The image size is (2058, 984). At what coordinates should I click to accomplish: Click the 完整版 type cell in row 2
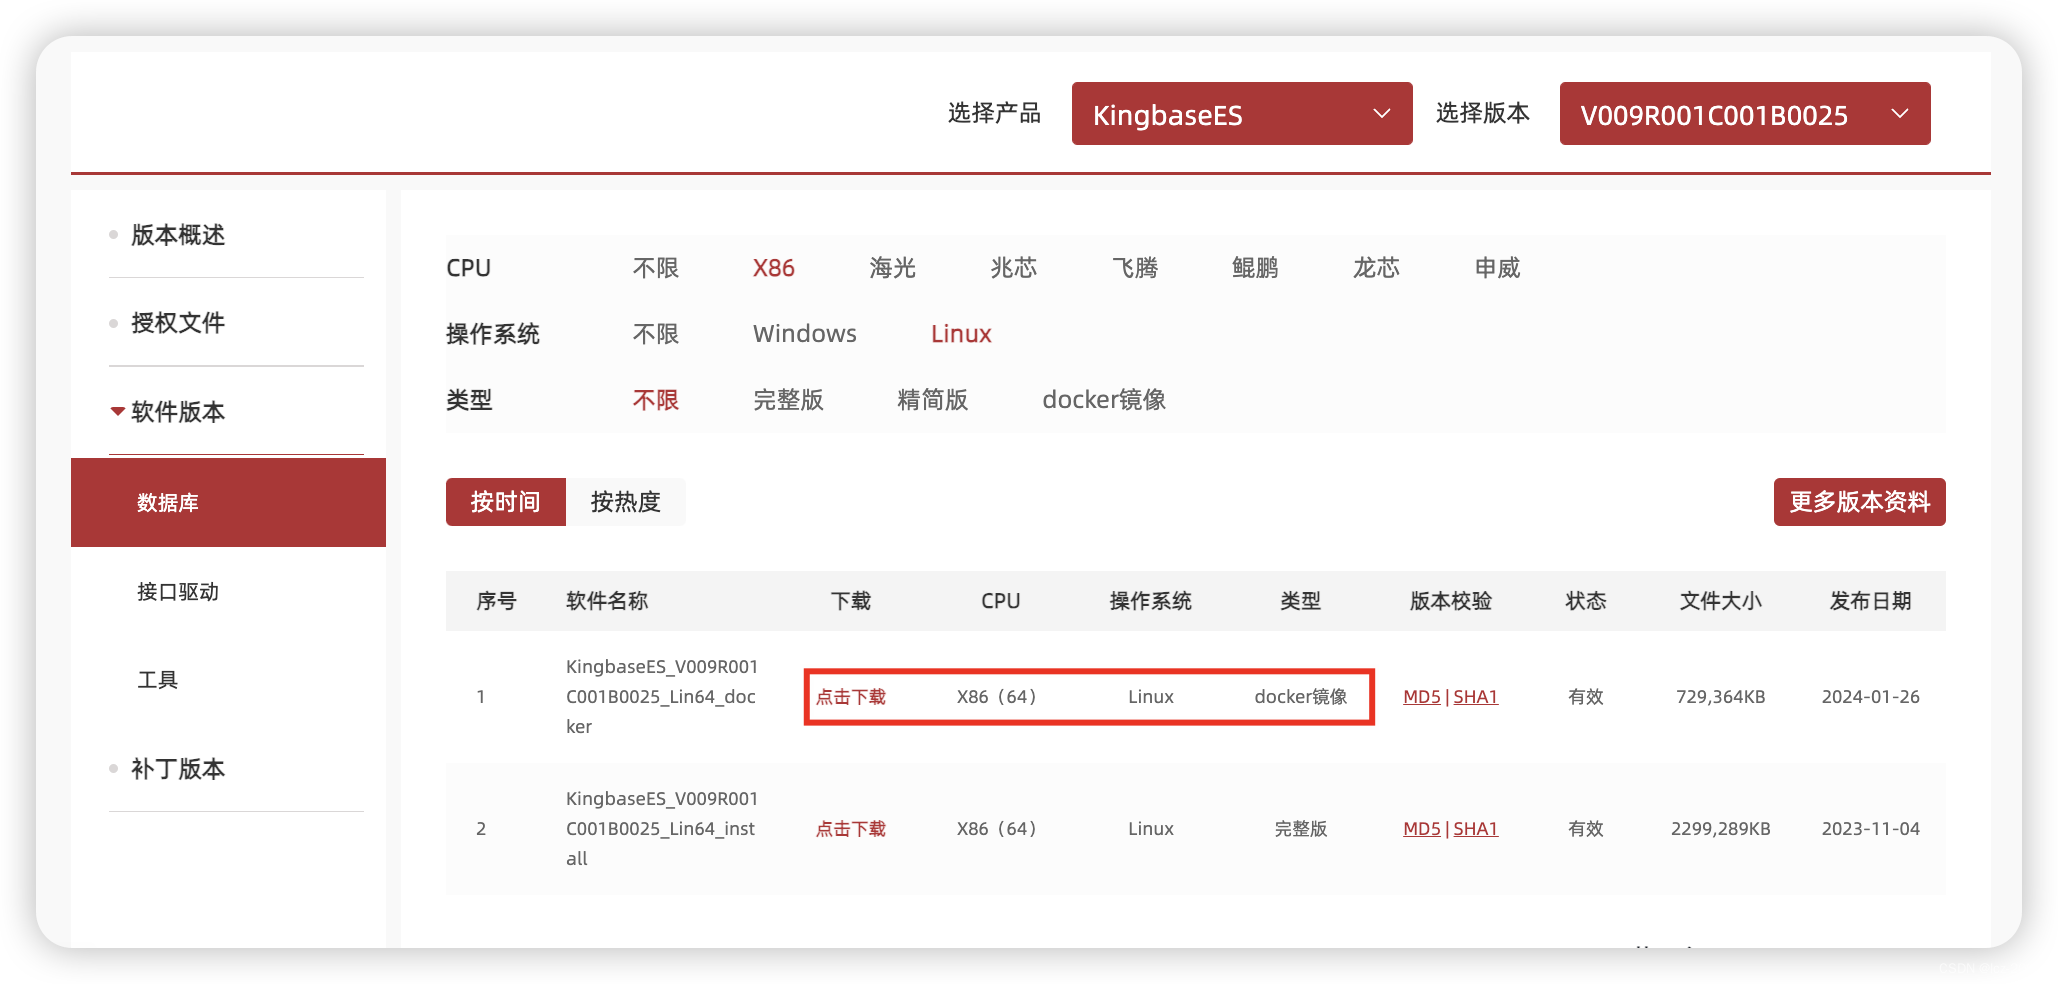tap(1301, 829)
